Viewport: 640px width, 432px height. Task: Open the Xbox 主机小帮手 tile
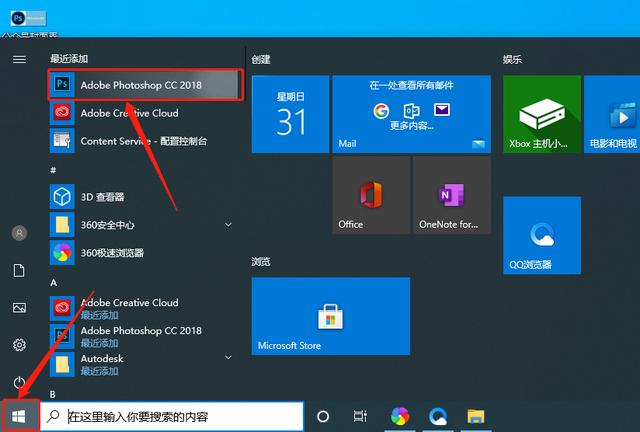coord(542,114)
